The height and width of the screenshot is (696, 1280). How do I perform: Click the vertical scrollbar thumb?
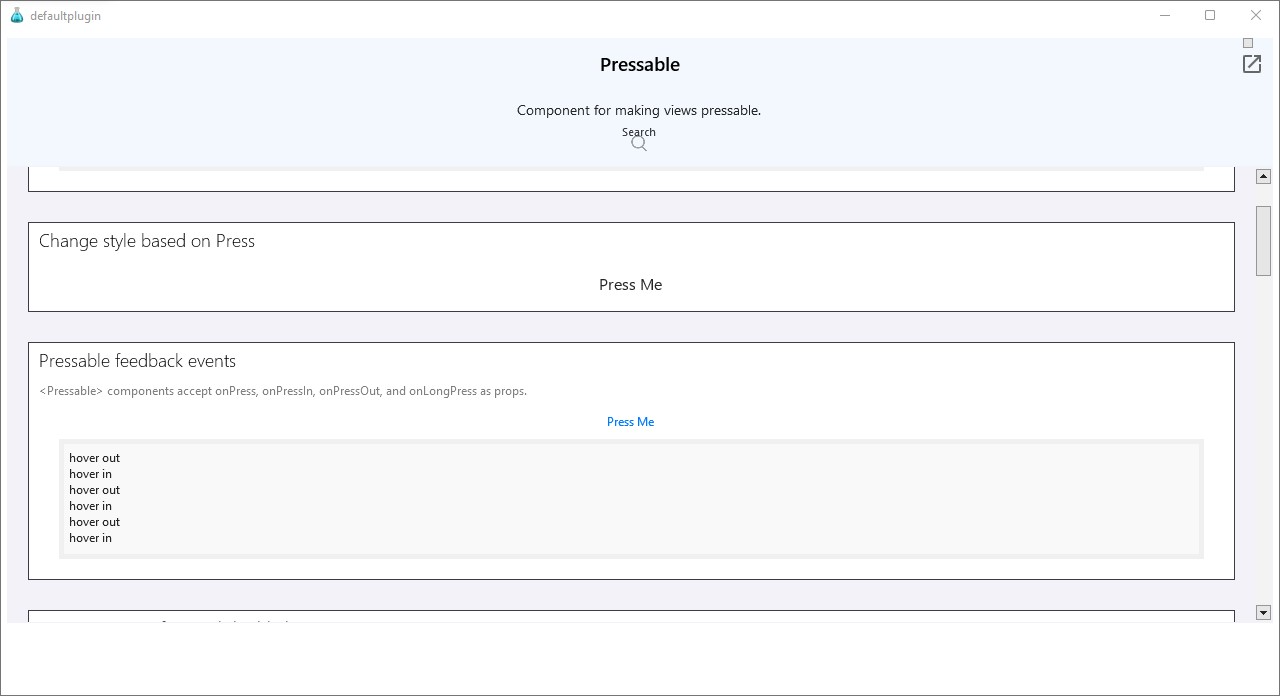tap(1263, 241)
